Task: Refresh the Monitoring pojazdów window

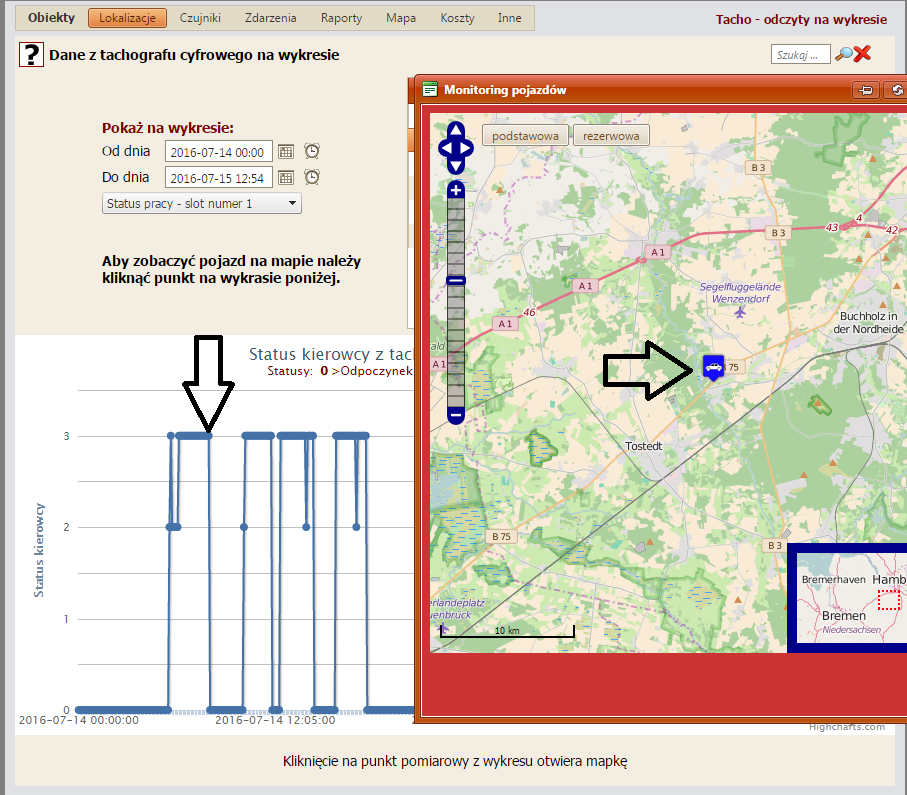Action: pos(897,90)
